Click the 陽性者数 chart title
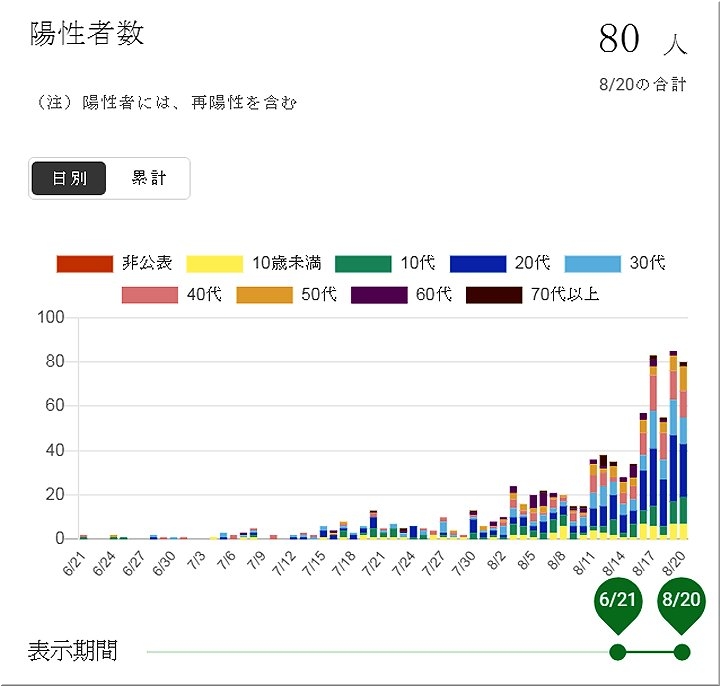This screenshot has width=720, height=686. click(88, 33)
